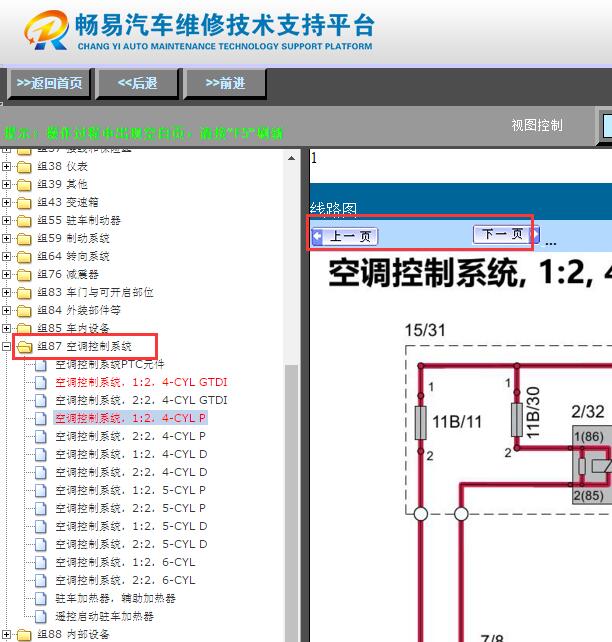Click document icon of 2:2, 4-CYL P

pos(41,437)
